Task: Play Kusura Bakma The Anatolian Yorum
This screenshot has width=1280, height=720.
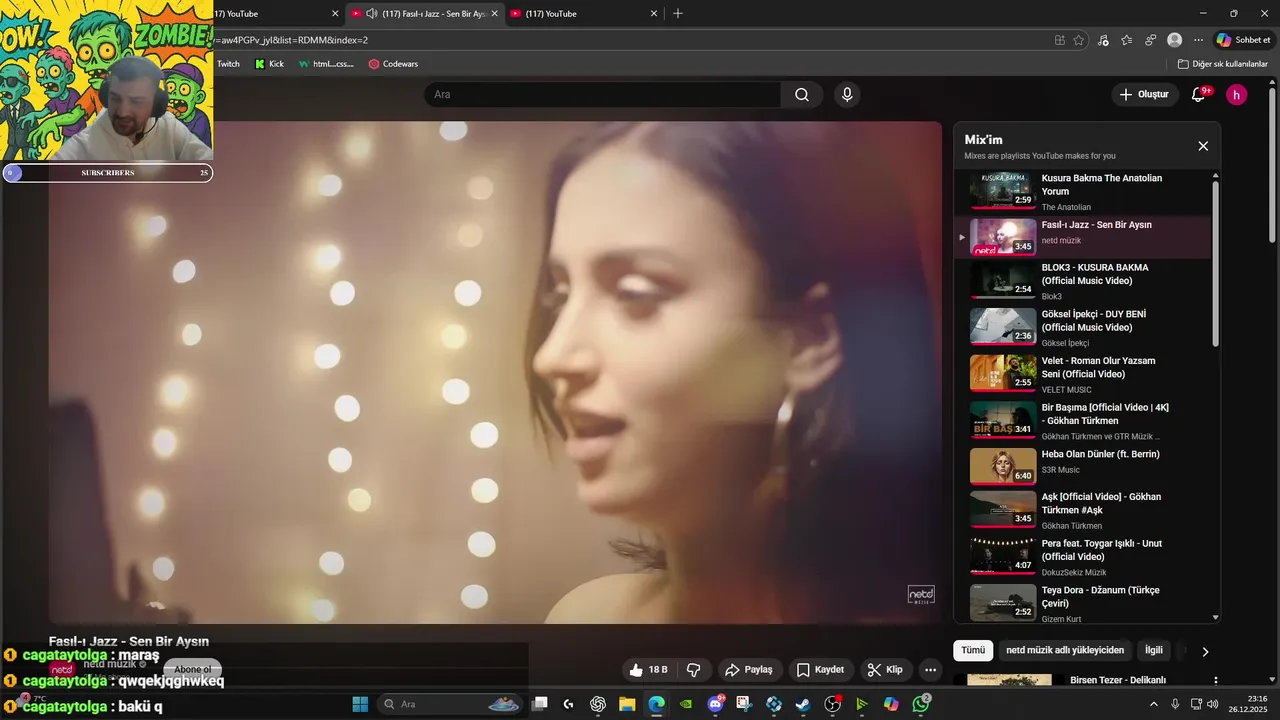Action: pos(1085,191)
